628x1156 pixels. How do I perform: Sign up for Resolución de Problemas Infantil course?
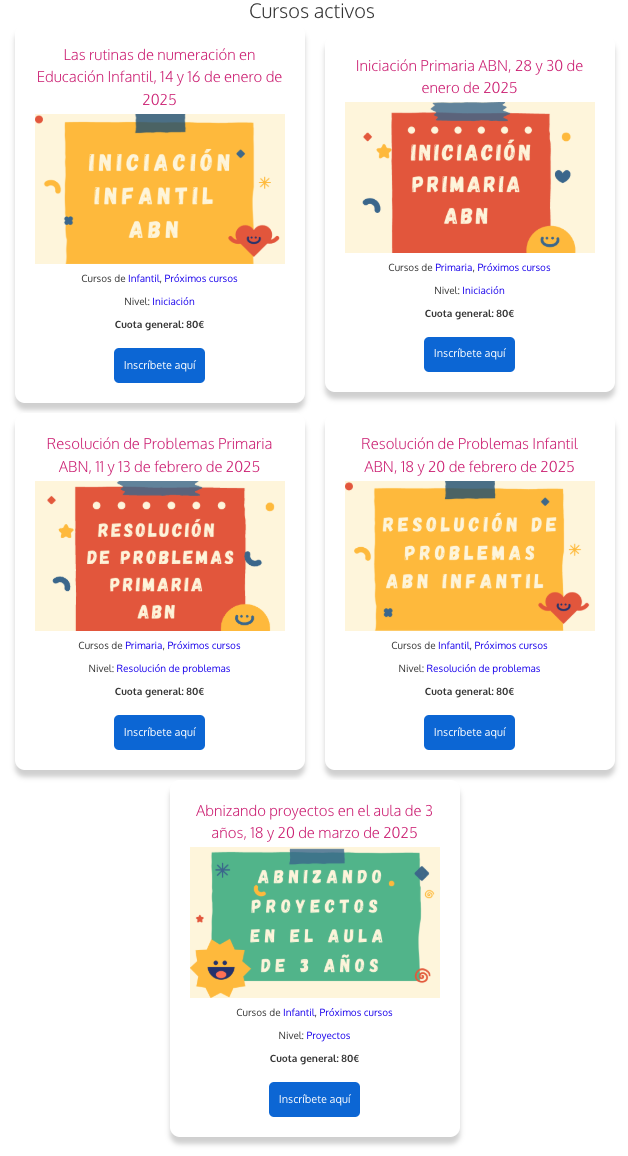coord(469,732)
